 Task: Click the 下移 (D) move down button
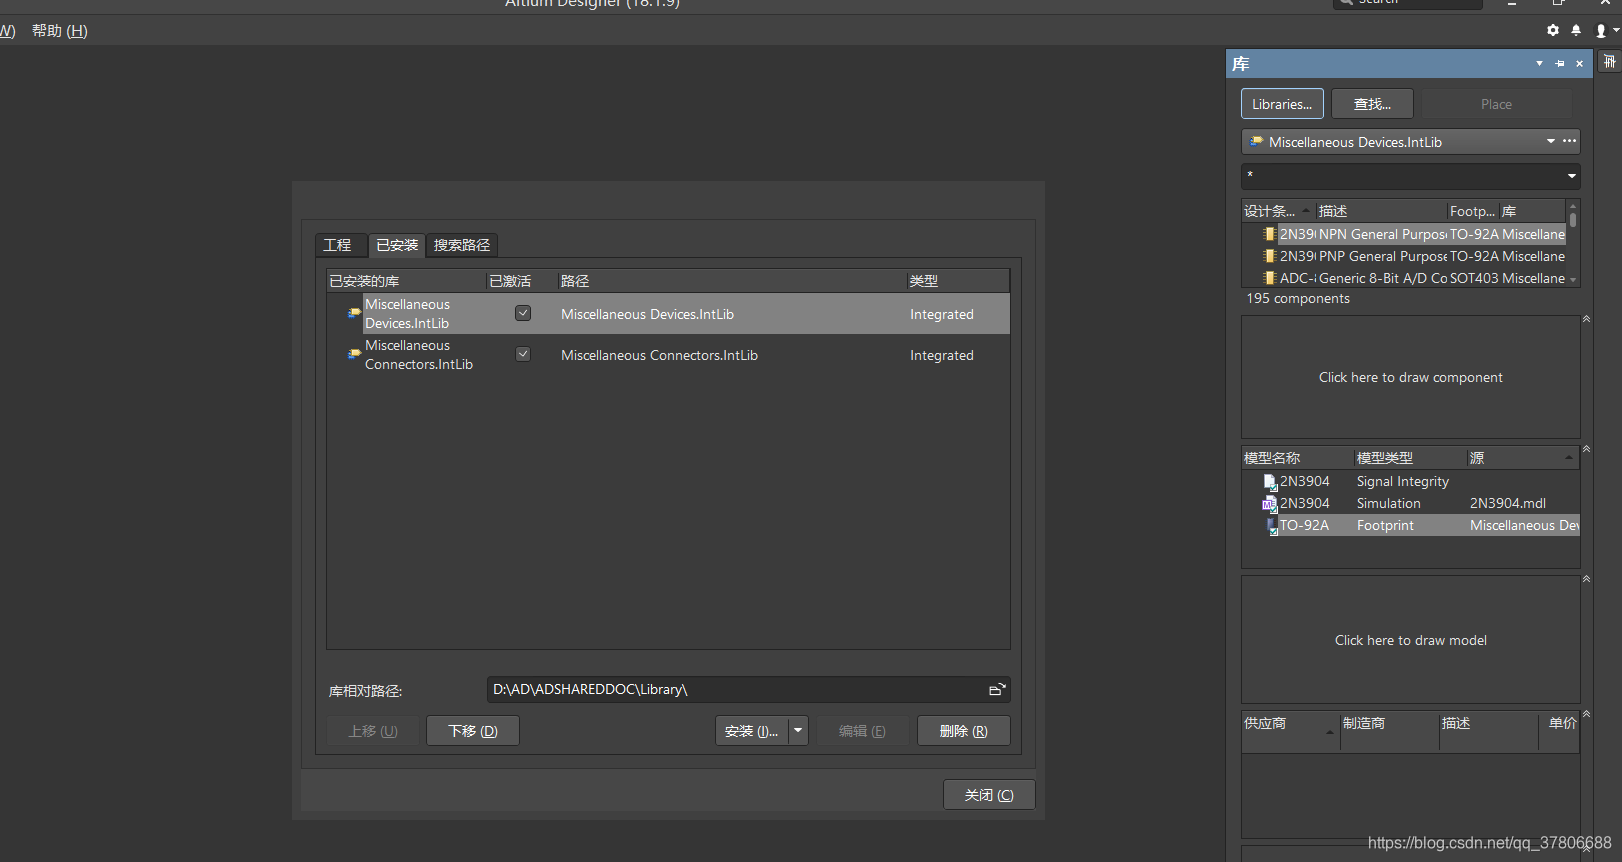click(473, 731)
